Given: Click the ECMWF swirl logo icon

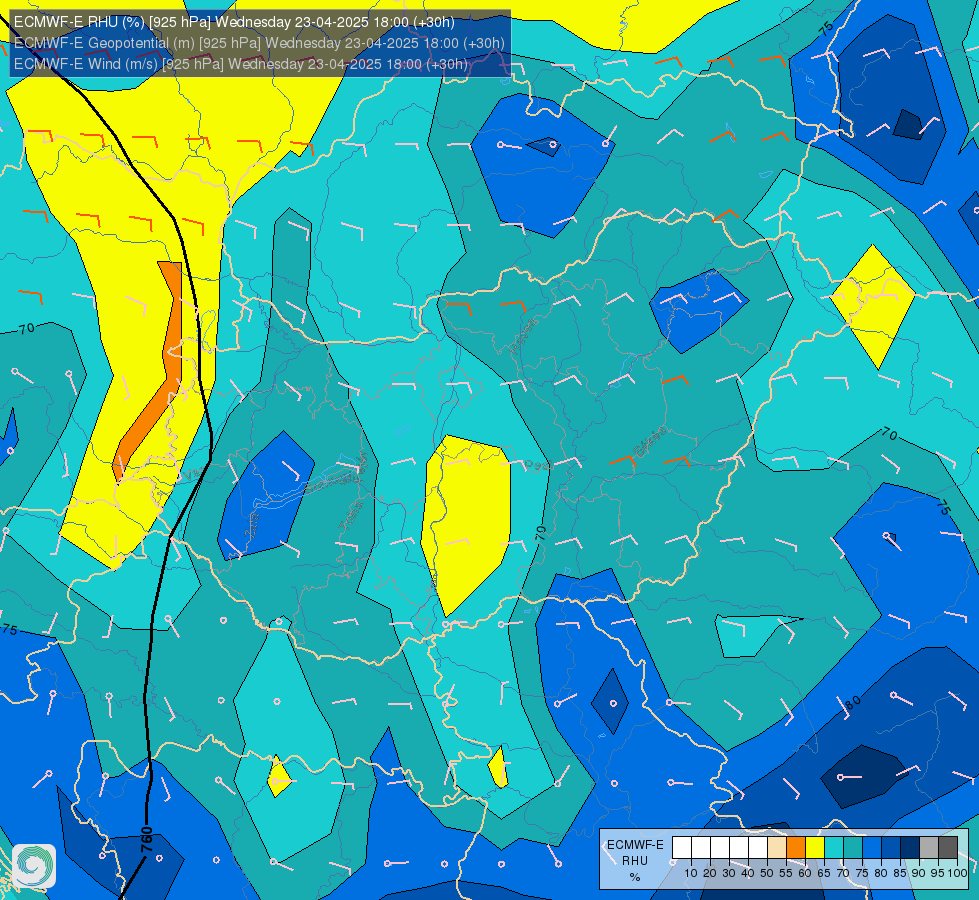Looking at the screenshot, I should (x=34, y=865).
